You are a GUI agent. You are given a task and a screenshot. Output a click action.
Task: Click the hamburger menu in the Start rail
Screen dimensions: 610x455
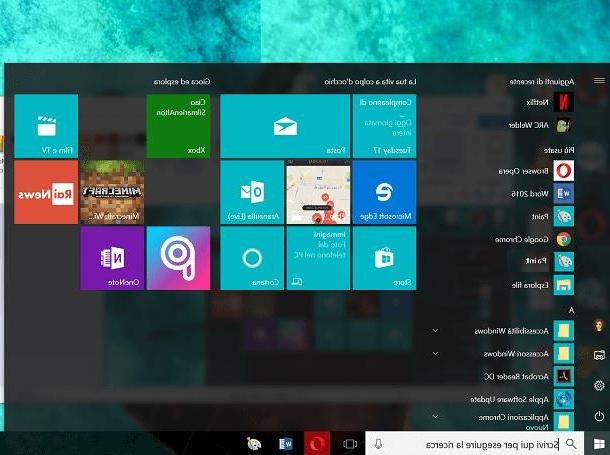point(599,80)
